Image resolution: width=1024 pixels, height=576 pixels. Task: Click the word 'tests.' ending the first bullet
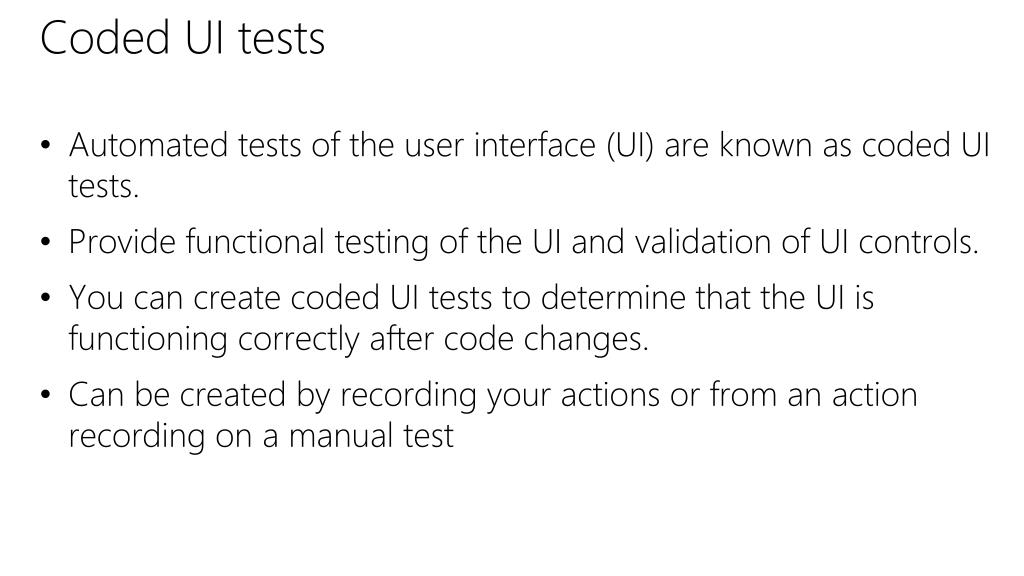pos(104,186)
